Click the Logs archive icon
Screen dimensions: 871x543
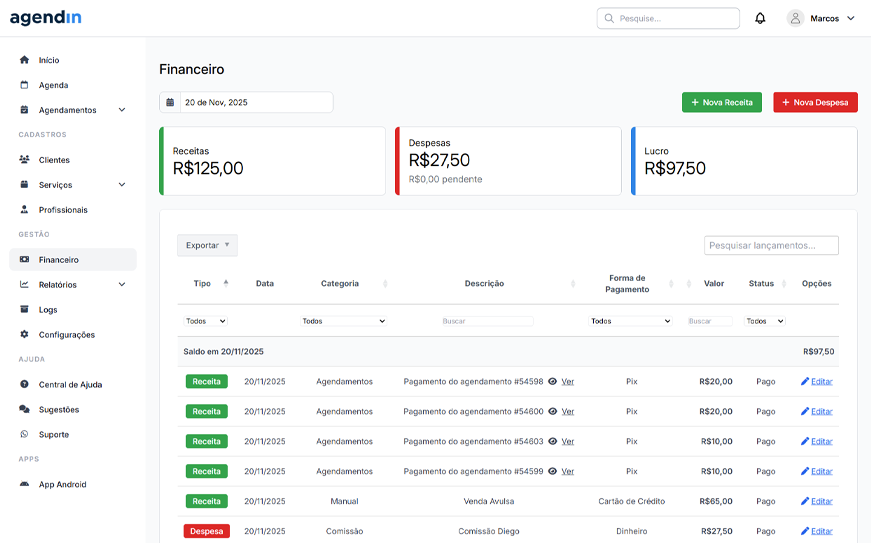tap(24, 309)
